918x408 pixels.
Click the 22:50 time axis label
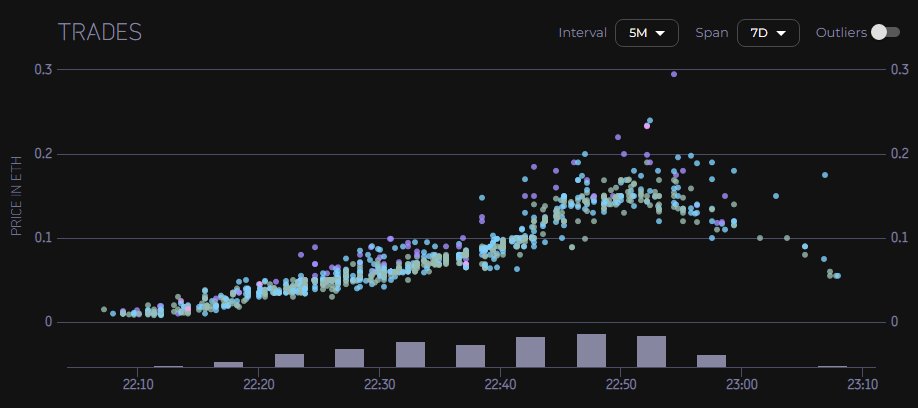(621, 386)
